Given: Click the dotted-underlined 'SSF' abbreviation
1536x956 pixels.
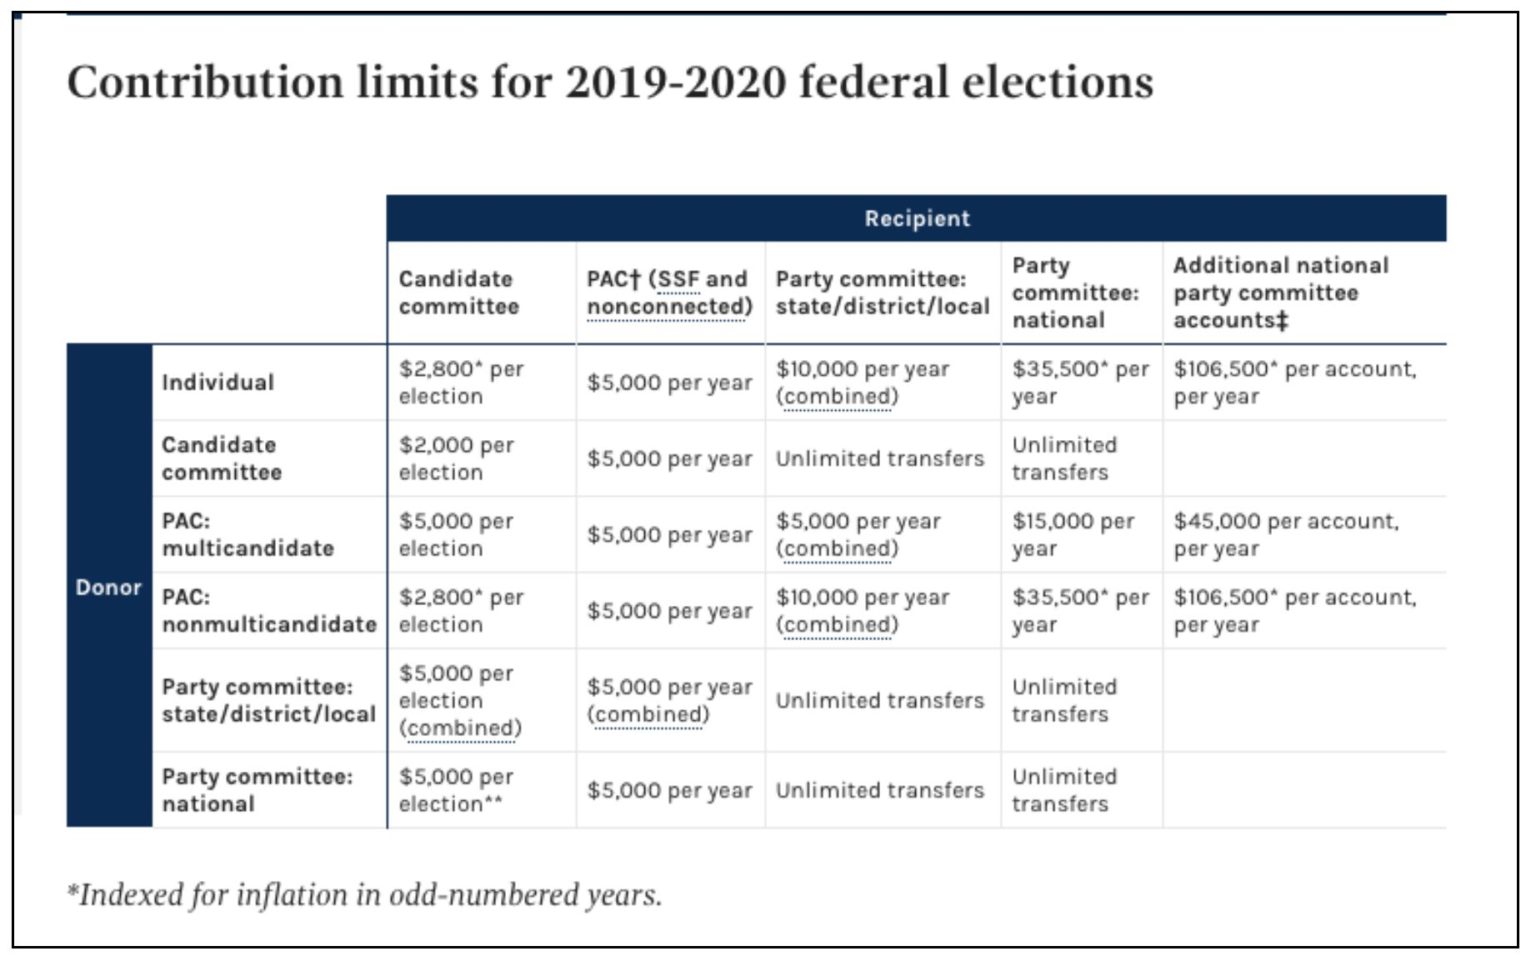Looking at the screenshot, I should (679, 279).
